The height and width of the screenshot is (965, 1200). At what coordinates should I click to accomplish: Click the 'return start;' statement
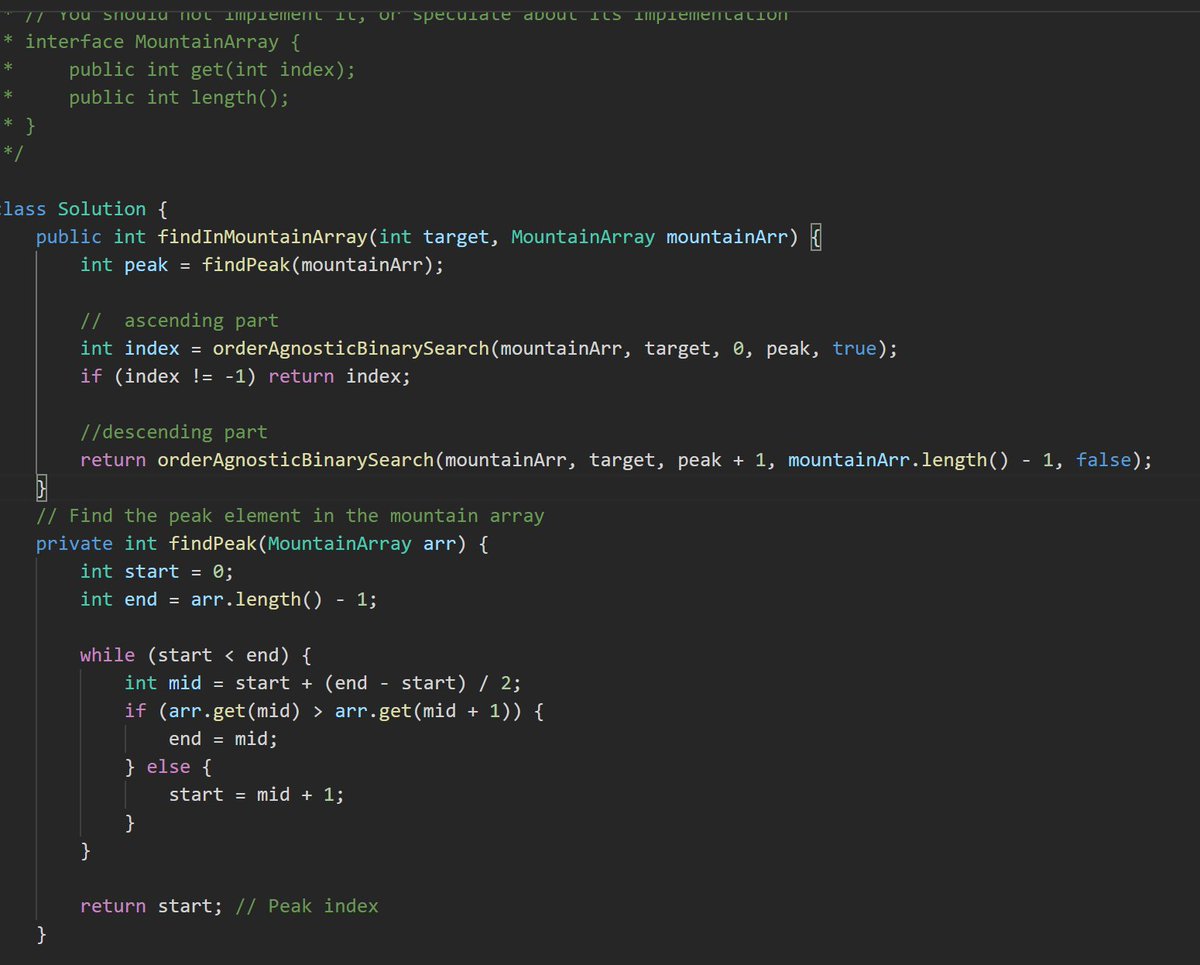(152, 907)
